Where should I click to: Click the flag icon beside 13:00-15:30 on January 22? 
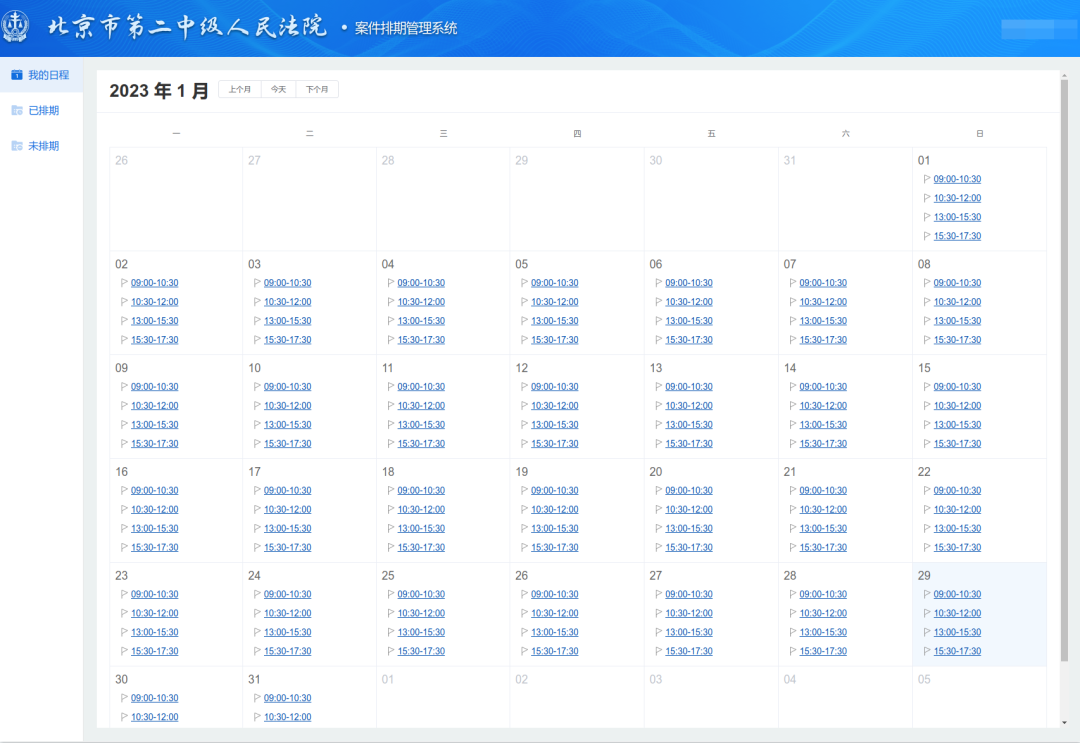coord(927,528)
